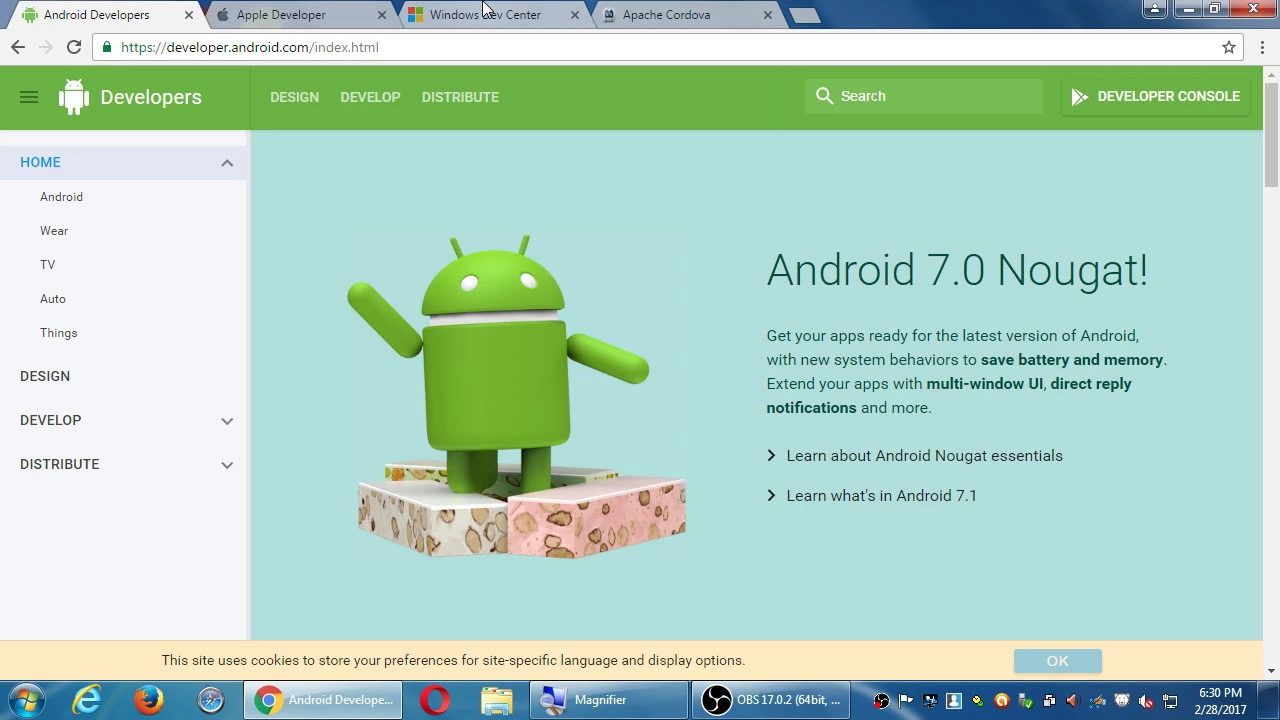Launch Safari from the taskbar
Image resolution: width=1280 pixels, height=720 pixels.
click(211, 700)
